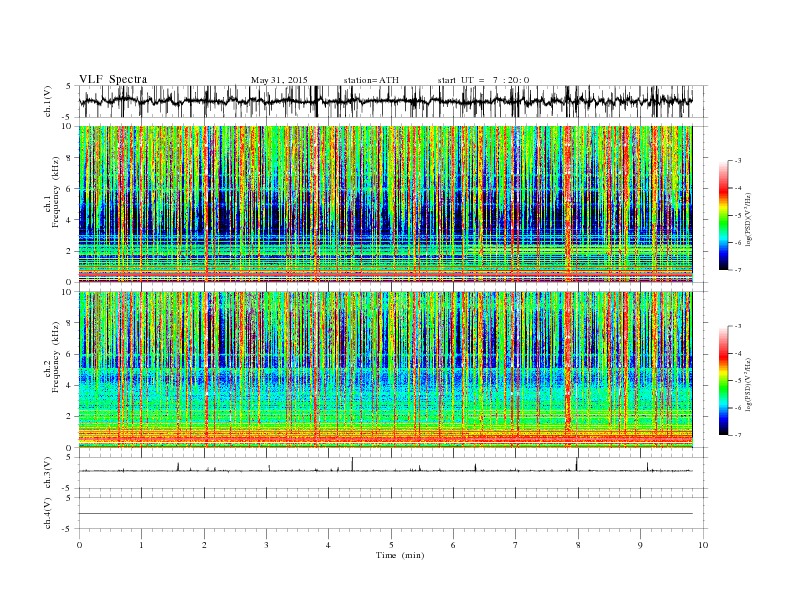This screenshot has width=792, height=612.
Task: Click the 'ch.1(V)' waveform axis label
Action: [48, 101]
